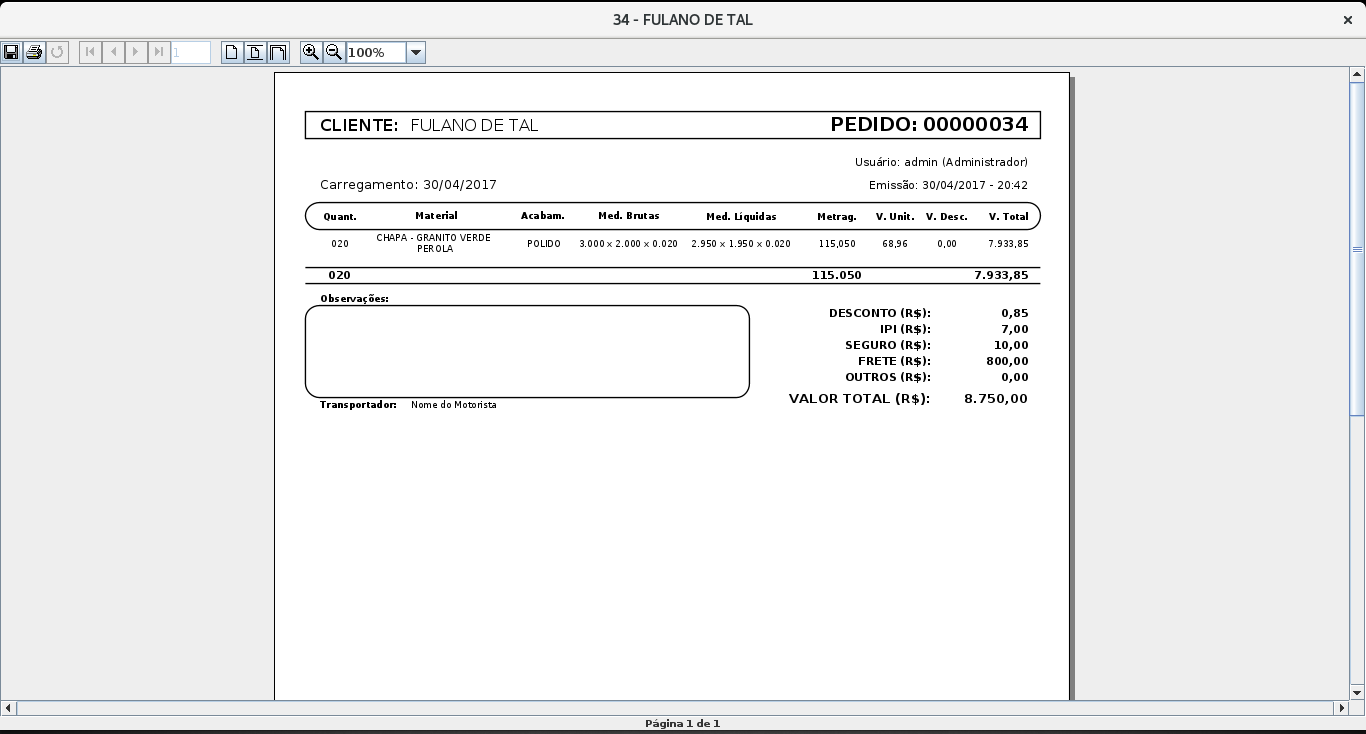
Task: Click the 'Quant.' column header
Action: [x=339, y=216]
